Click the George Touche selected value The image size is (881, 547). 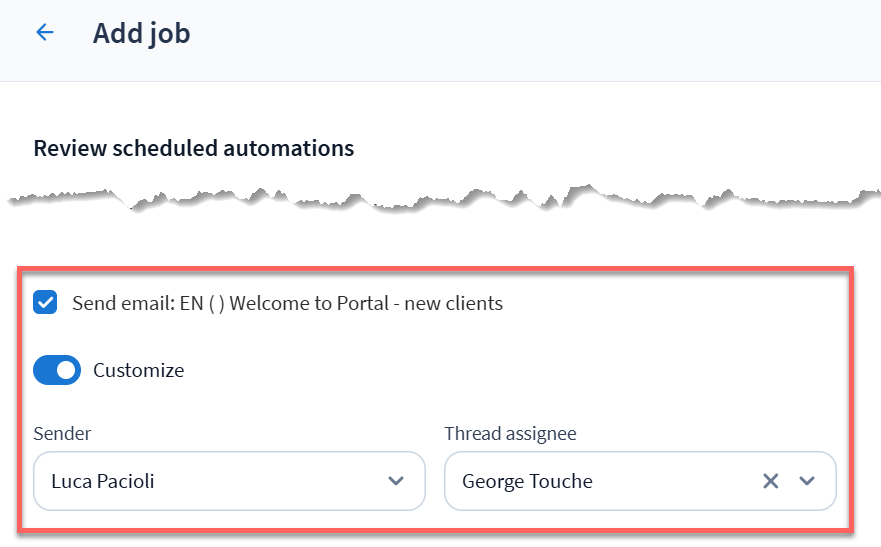527,481
